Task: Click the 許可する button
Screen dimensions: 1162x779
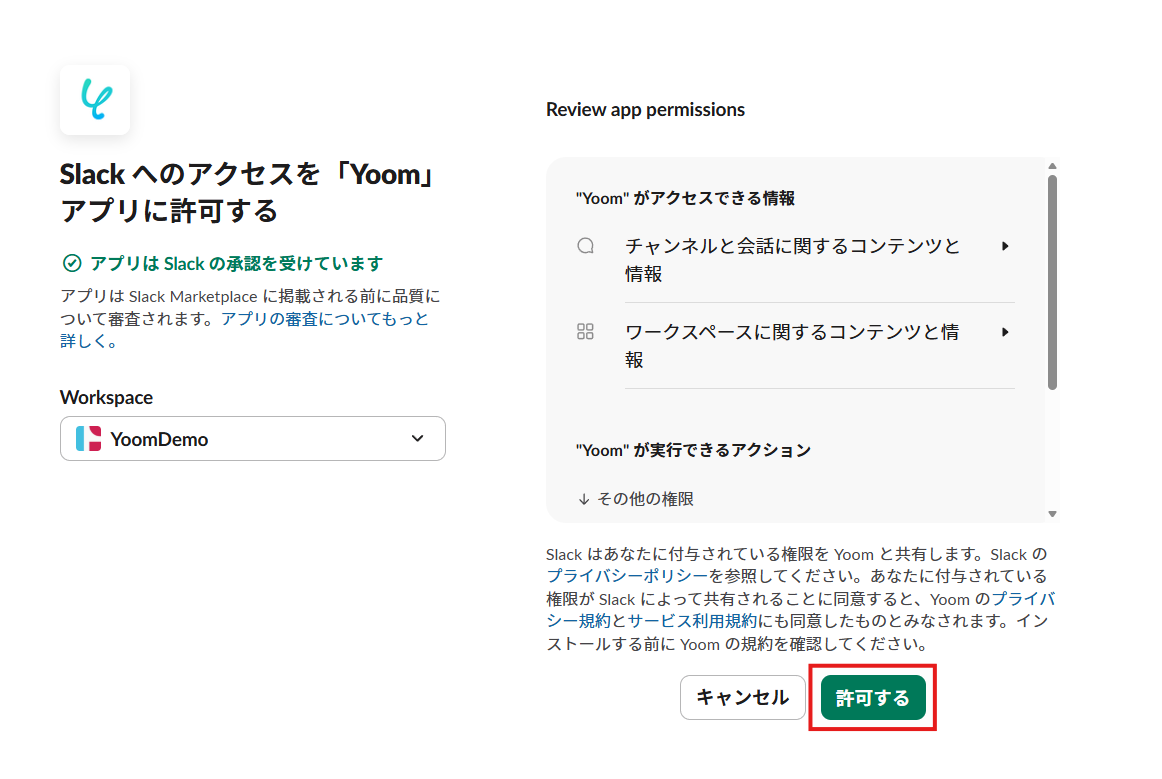Action: point(873,697)
